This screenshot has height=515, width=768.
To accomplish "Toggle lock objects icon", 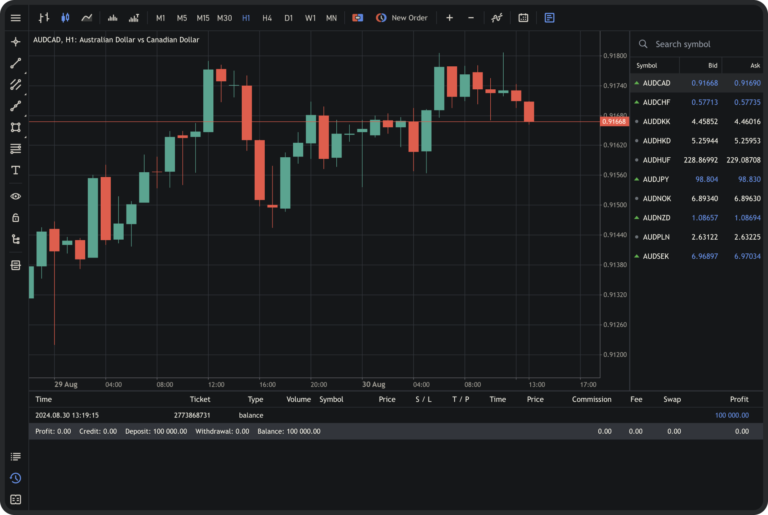I will (16, 218).
